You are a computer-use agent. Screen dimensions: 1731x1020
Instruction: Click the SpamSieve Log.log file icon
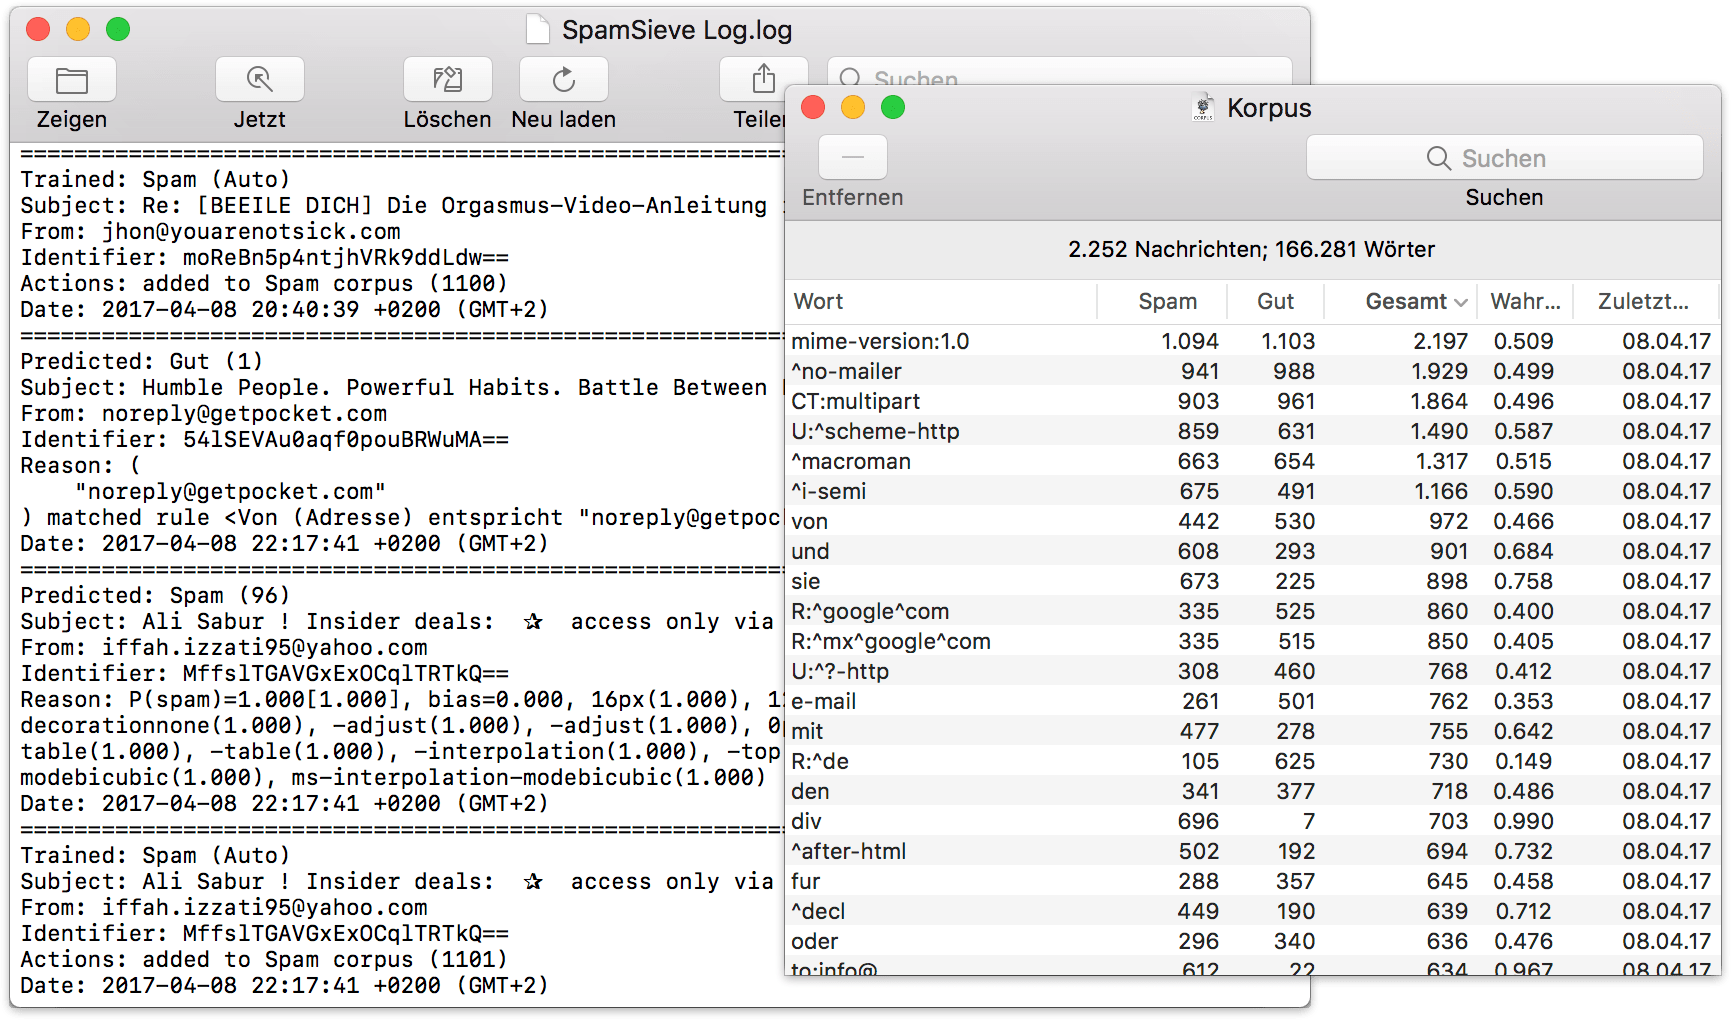point(538,30)
